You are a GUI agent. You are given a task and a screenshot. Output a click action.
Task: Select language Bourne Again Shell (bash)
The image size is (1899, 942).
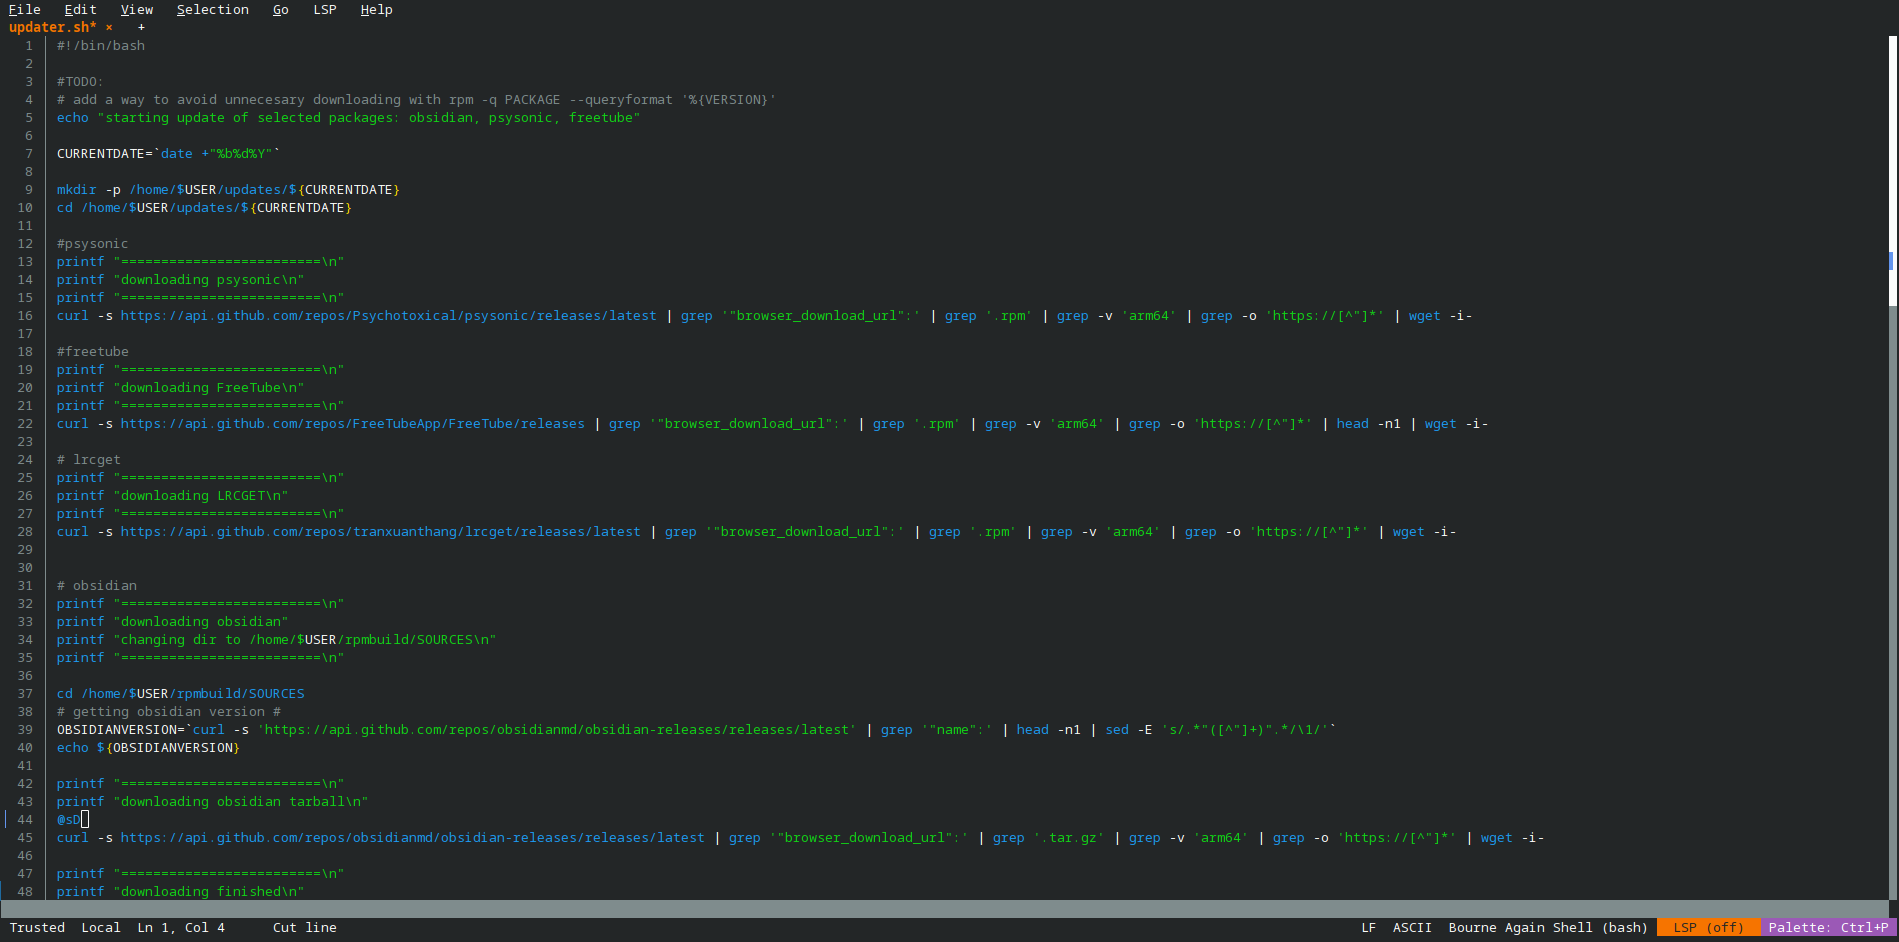pos(1548,927)
